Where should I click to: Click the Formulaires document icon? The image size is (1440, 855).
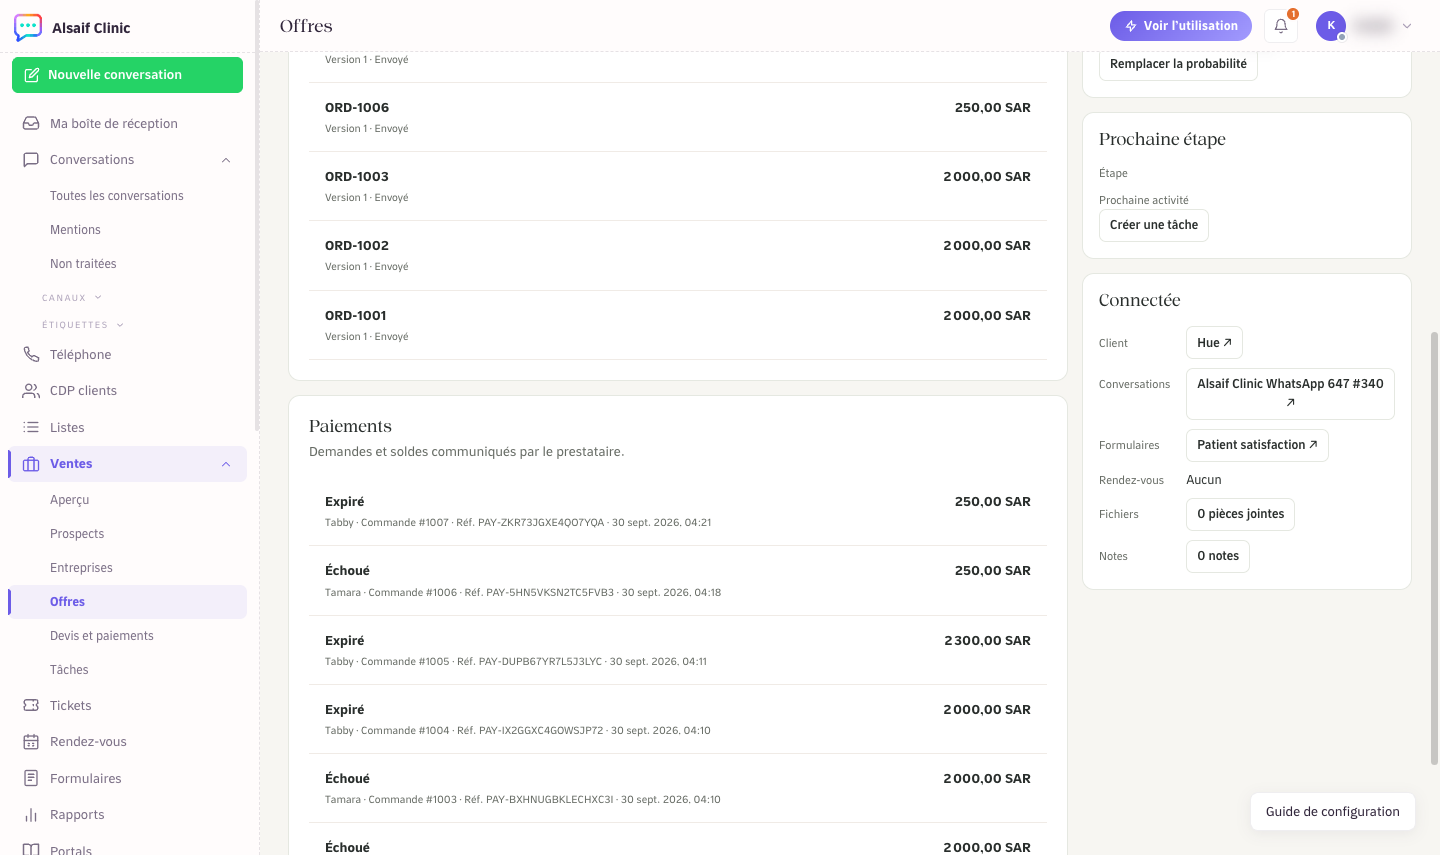pyautogui.click(x=31, y=778)
